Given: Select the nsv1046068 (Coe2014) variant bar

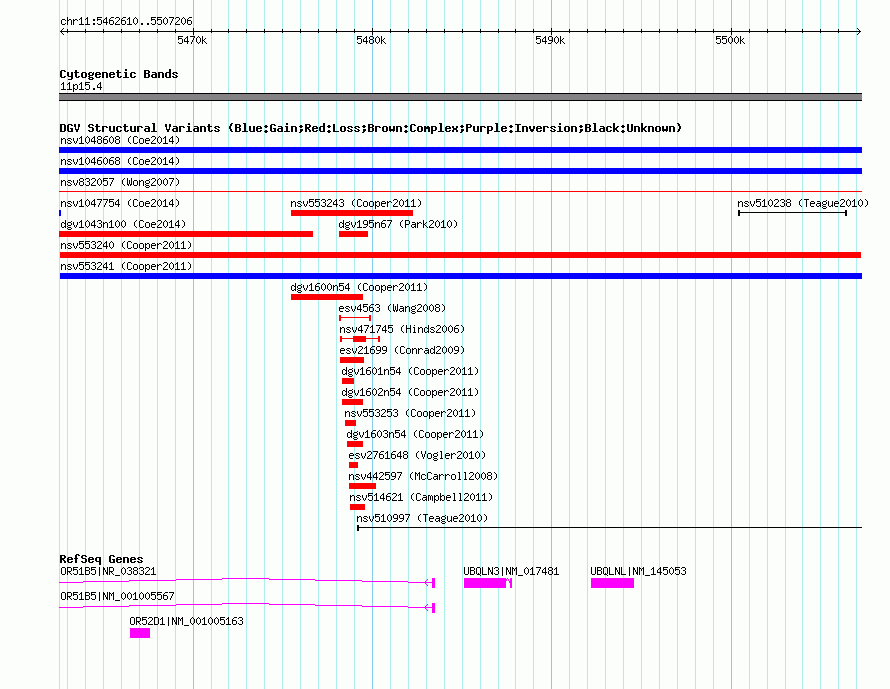Looking at the screenshot, I should pyautogui.click(x=460, y=171).
